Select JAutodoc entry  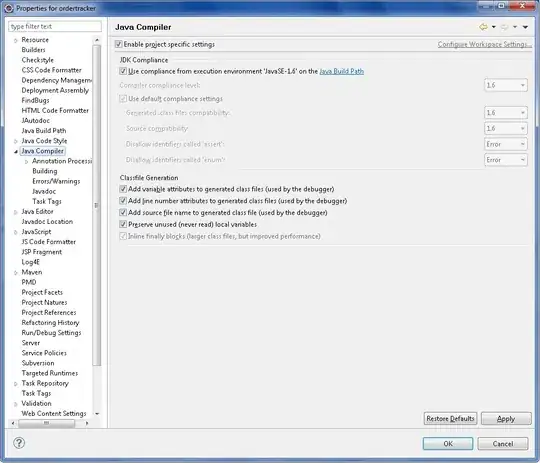click(x=35, y=121)
